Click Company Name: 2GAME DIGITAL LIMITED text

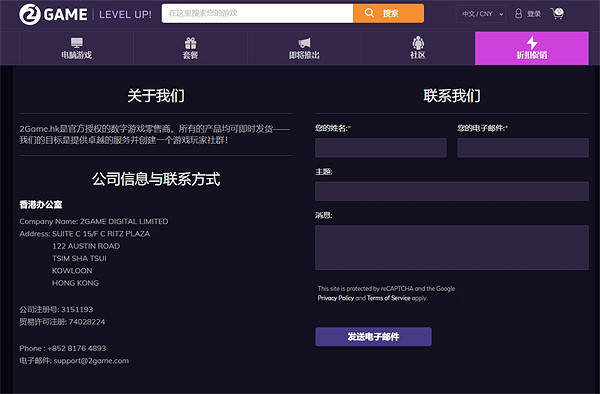(94, 221)
